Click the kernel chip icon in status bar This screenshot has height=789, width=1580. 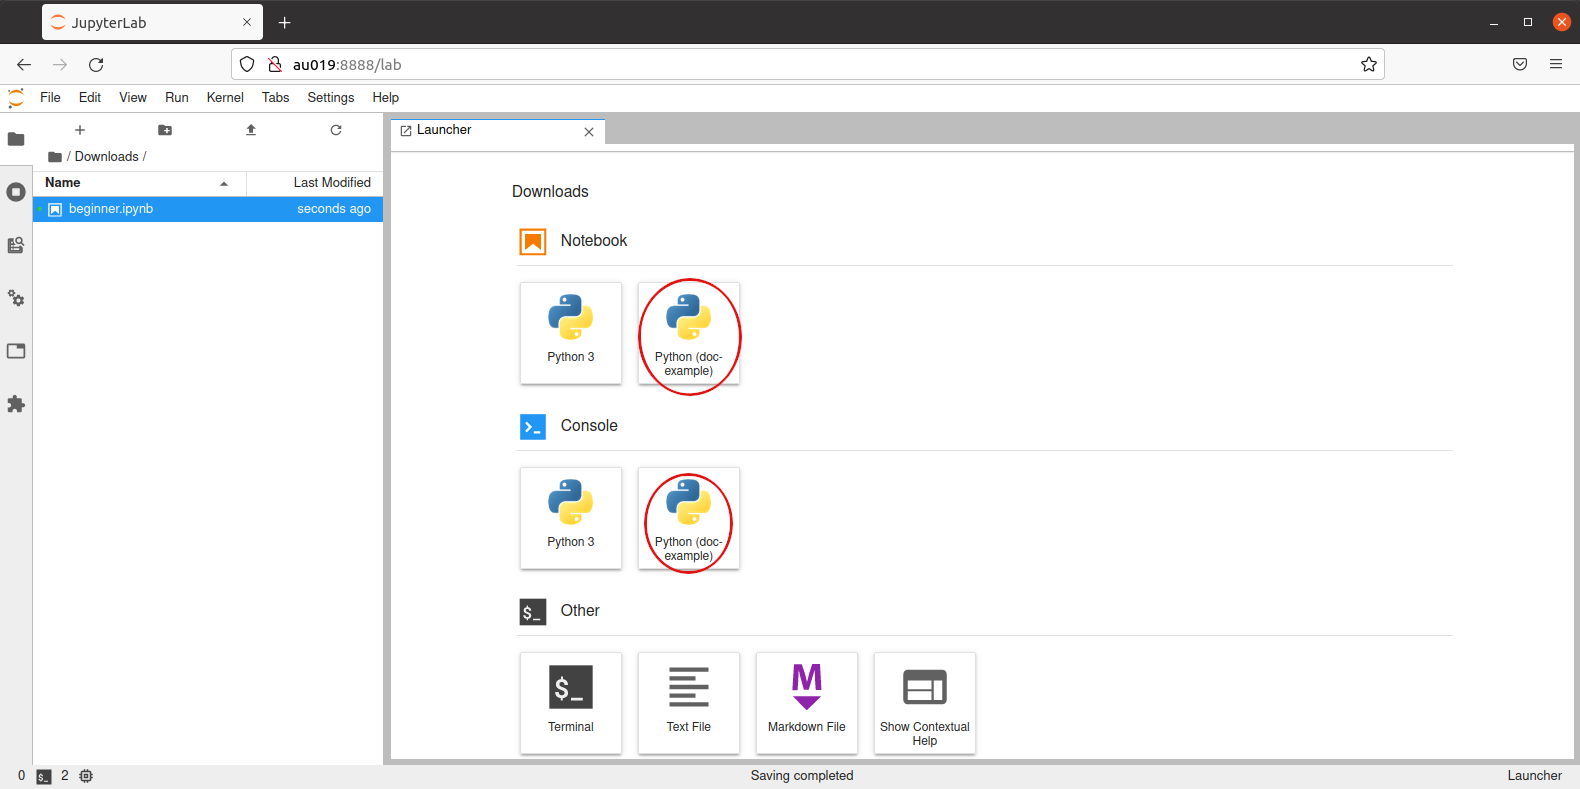click(x=86, y=776)
